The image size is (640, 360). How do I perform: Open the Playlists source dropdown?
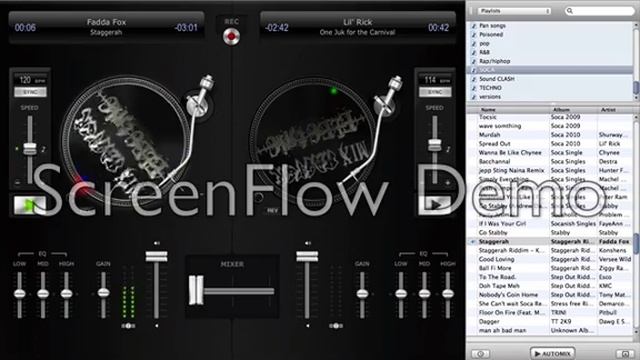click(514, 11)
